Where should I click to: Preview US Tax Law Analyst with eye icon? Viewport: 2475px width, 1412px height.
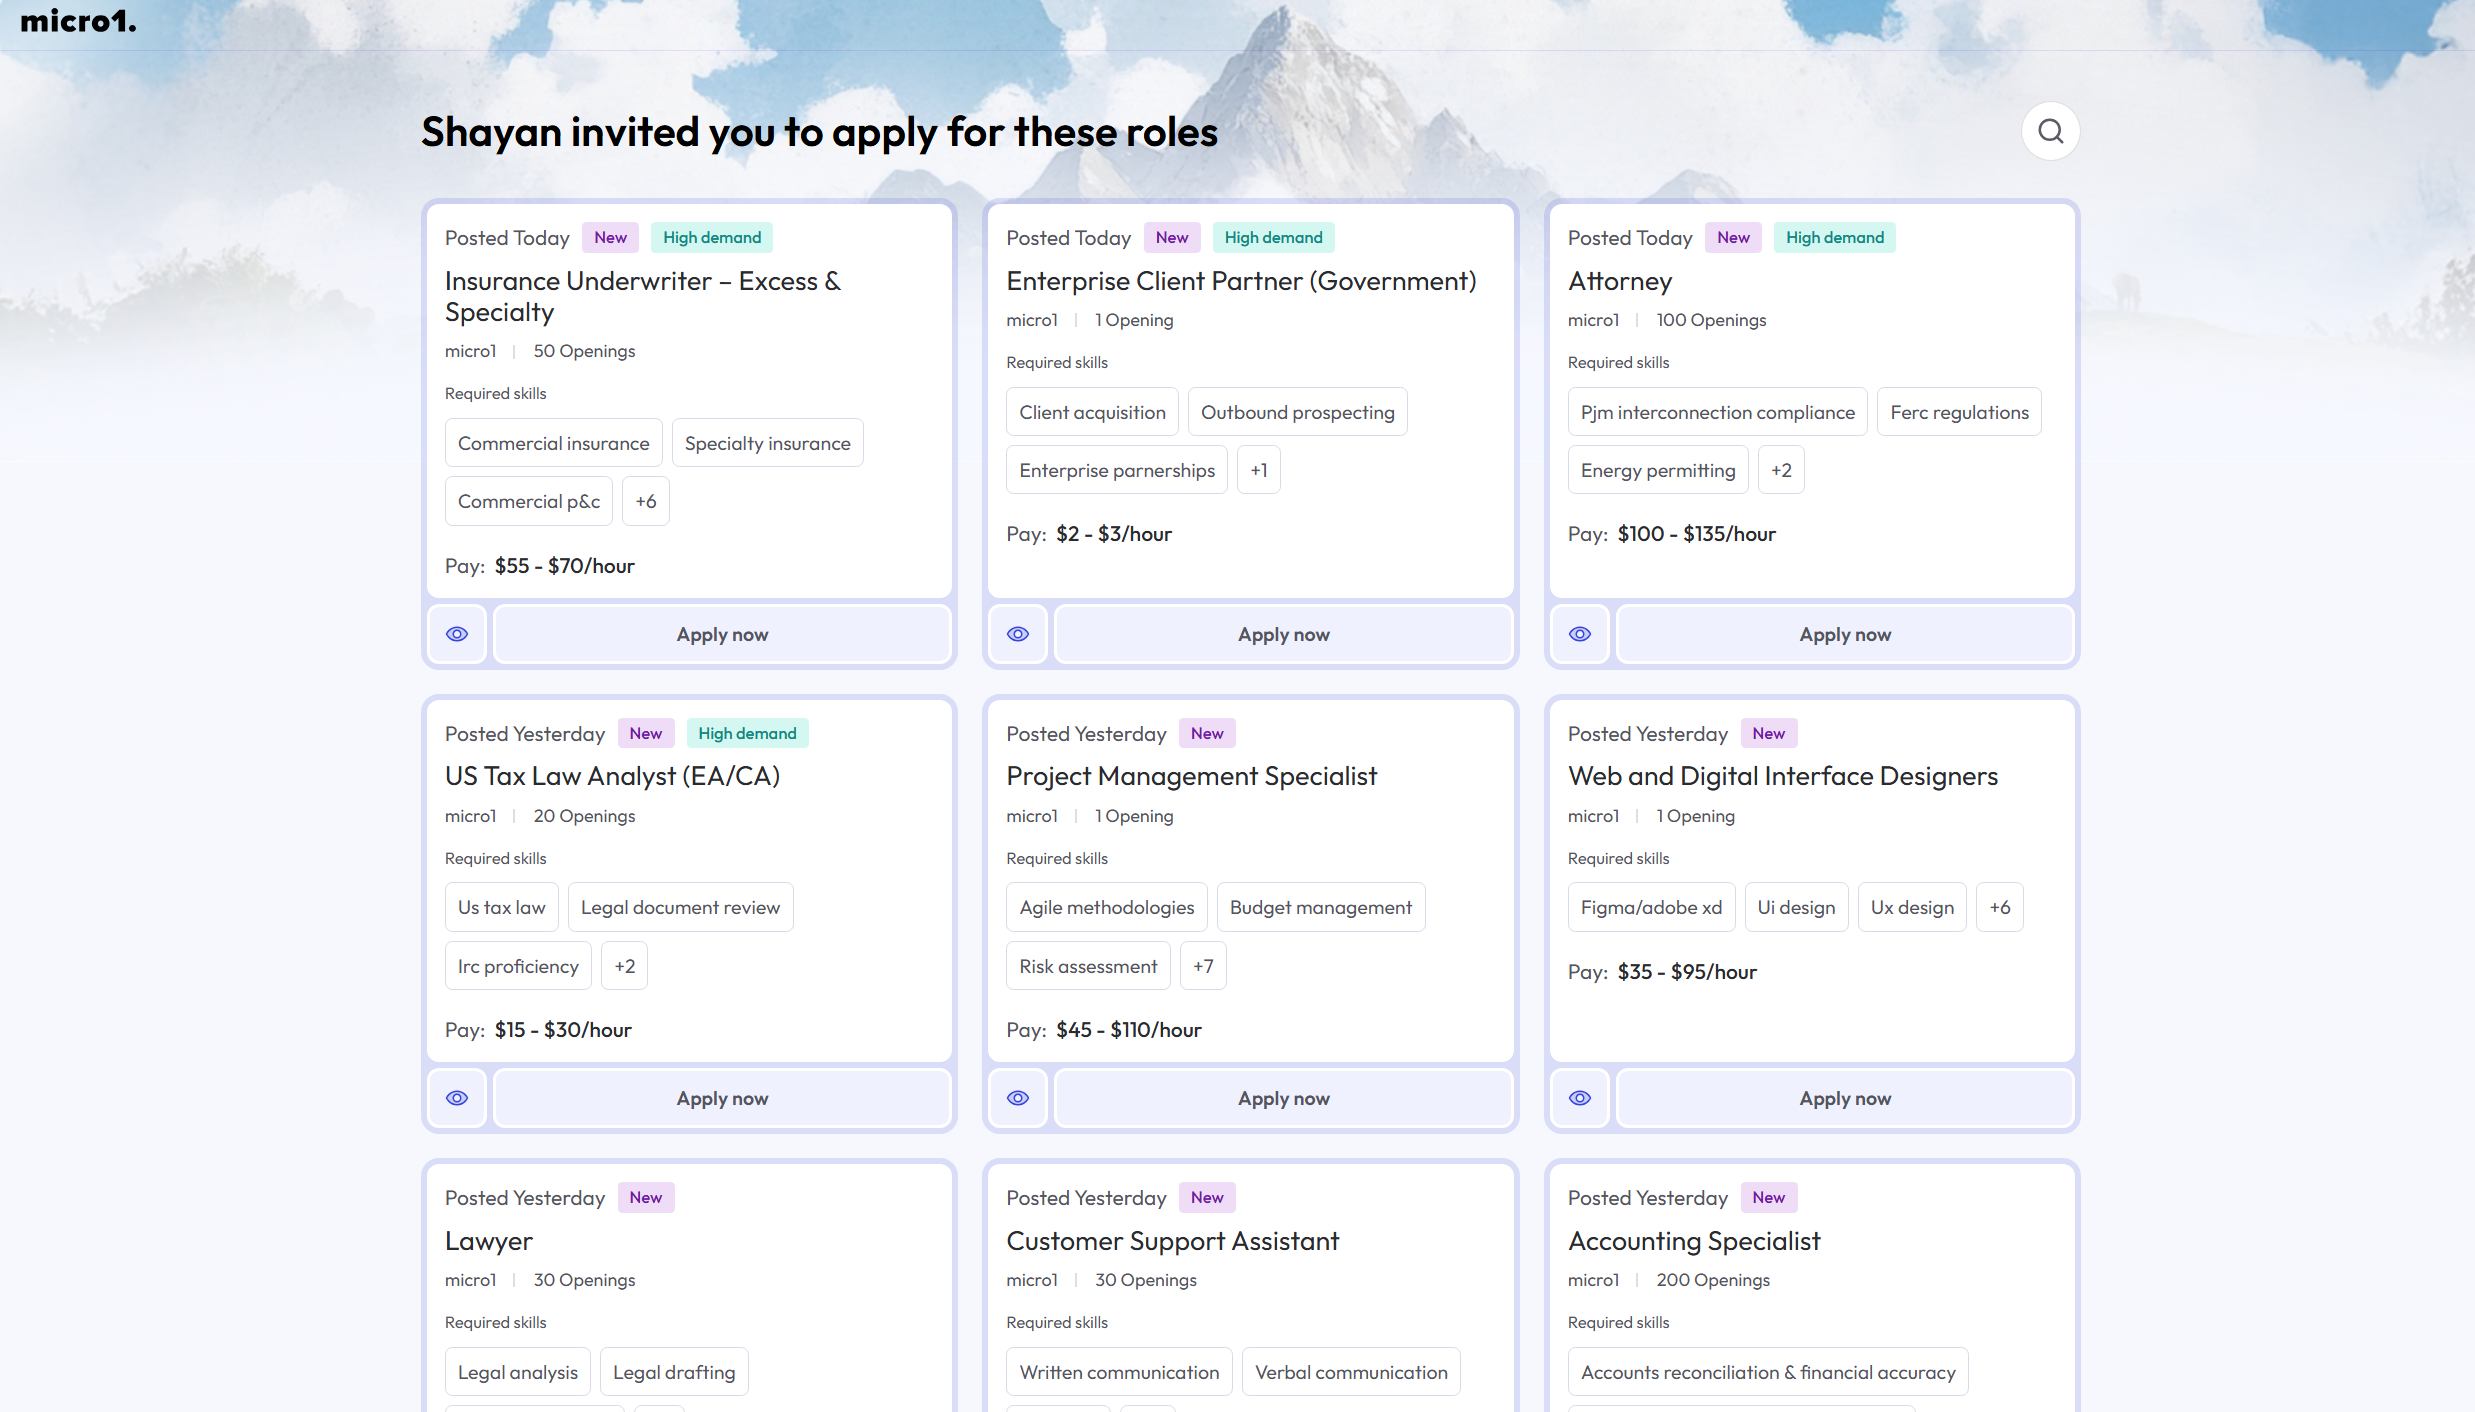pyautogui.click(x=457, y=1098)
